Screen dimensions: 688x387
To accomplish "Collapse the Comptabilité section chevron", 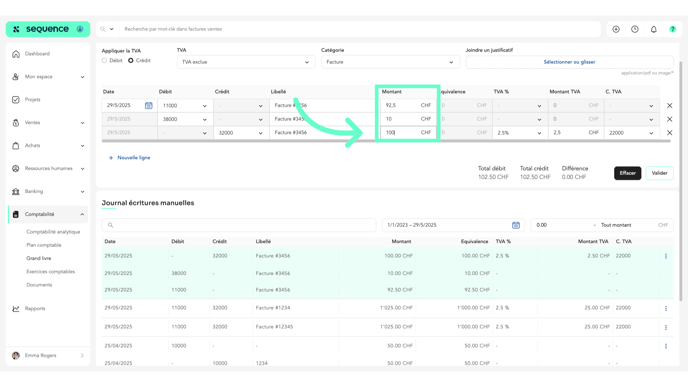I will [82, 215].
